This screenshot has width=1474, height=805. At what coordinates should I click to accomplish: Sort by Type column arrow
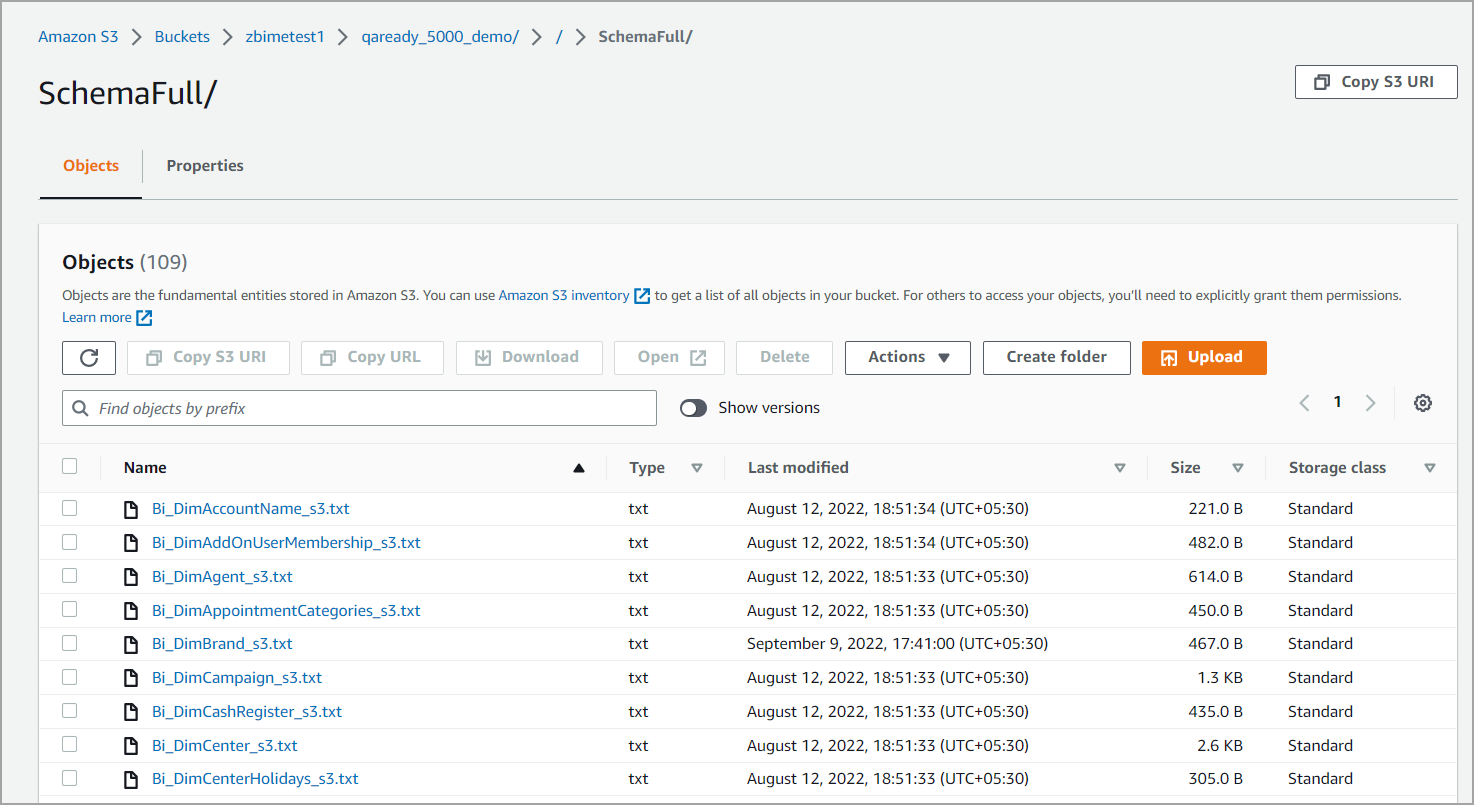pyautogui.click(x=697, y=468)
